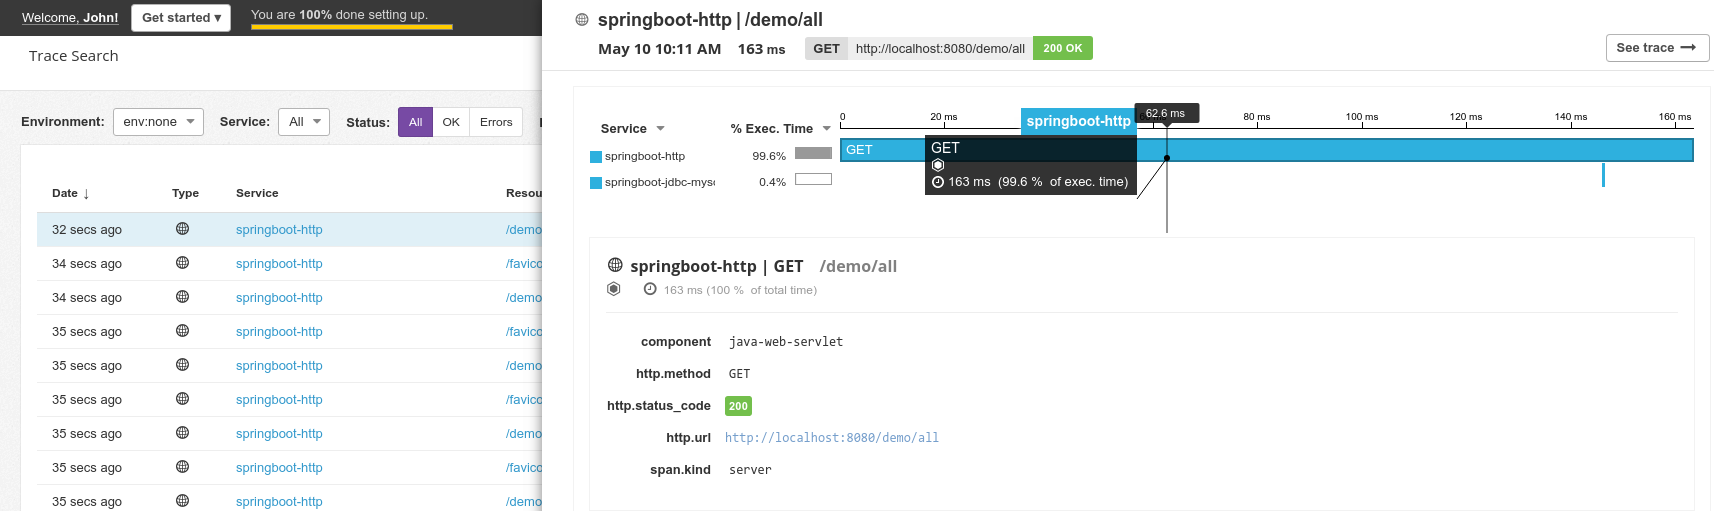Click globe icon in first 34 secs ago row
The height and width of the screenshot is (511, 1714).
(182, 263)
